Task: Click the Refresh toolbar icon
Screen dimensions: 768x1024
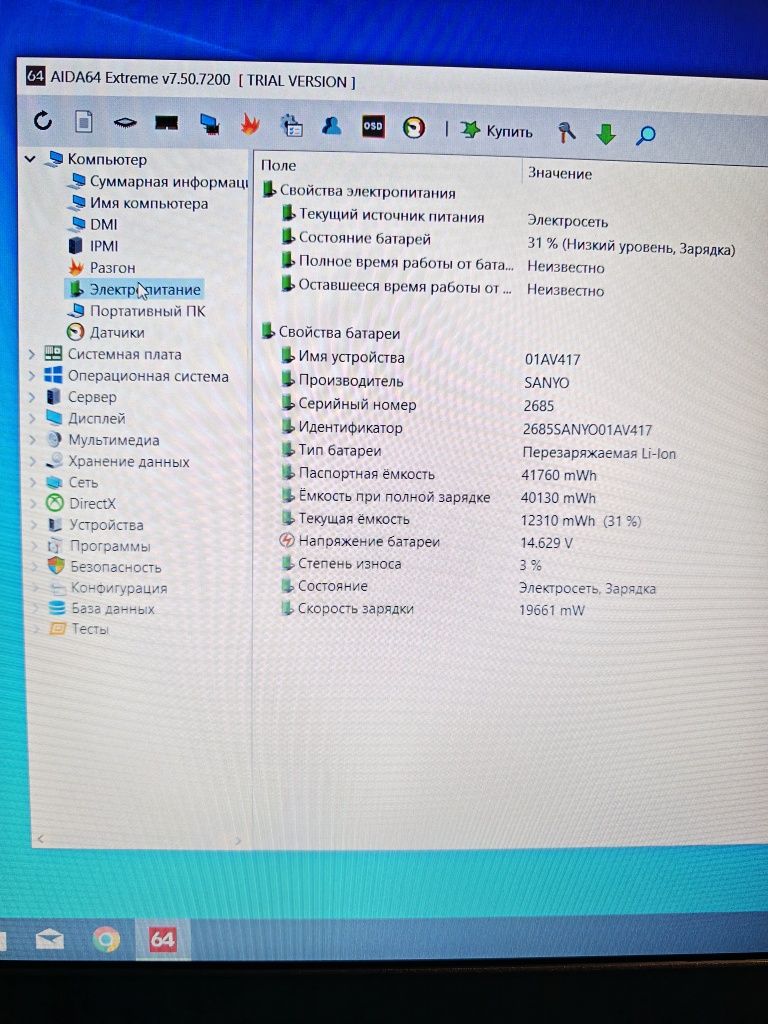Action: (43, 120)
